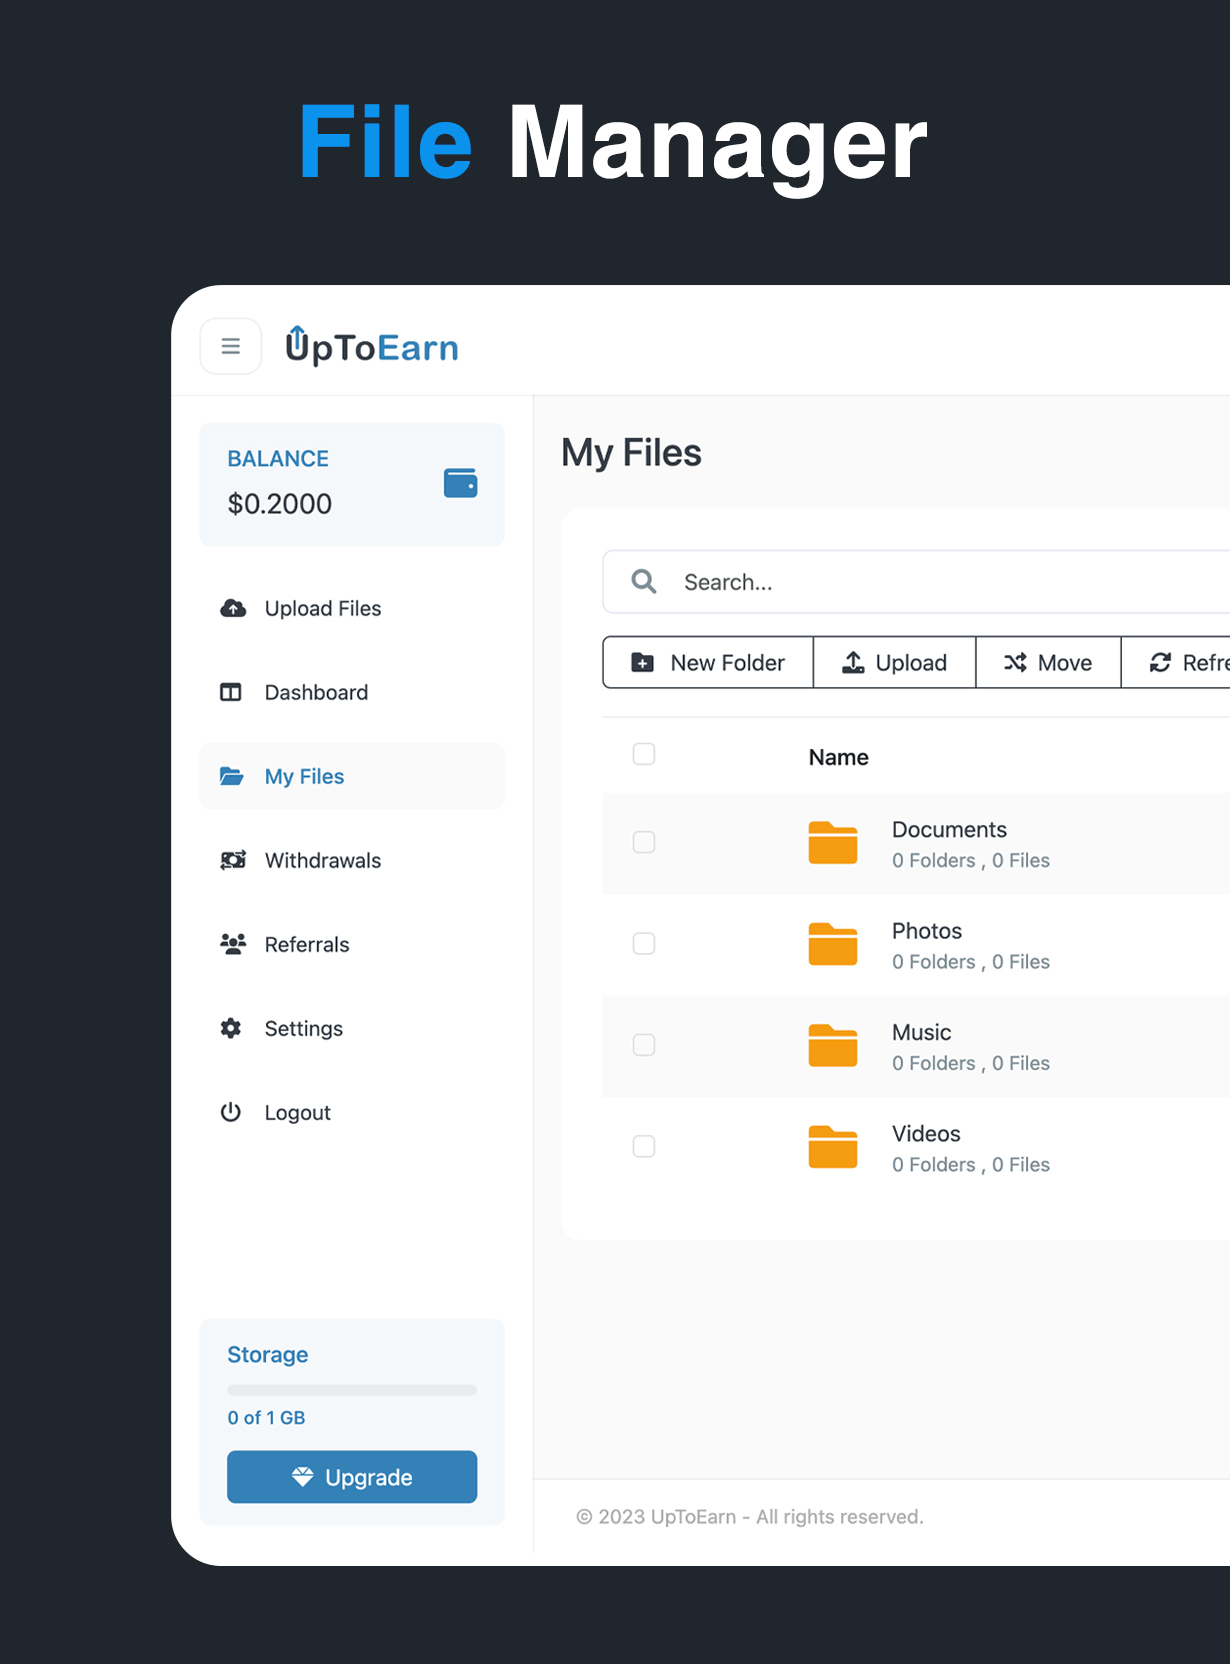This screenshot has width=1230, height=1664.
Task: Click the shuffle arrows icon on Move
Action: coord(1015,662)
